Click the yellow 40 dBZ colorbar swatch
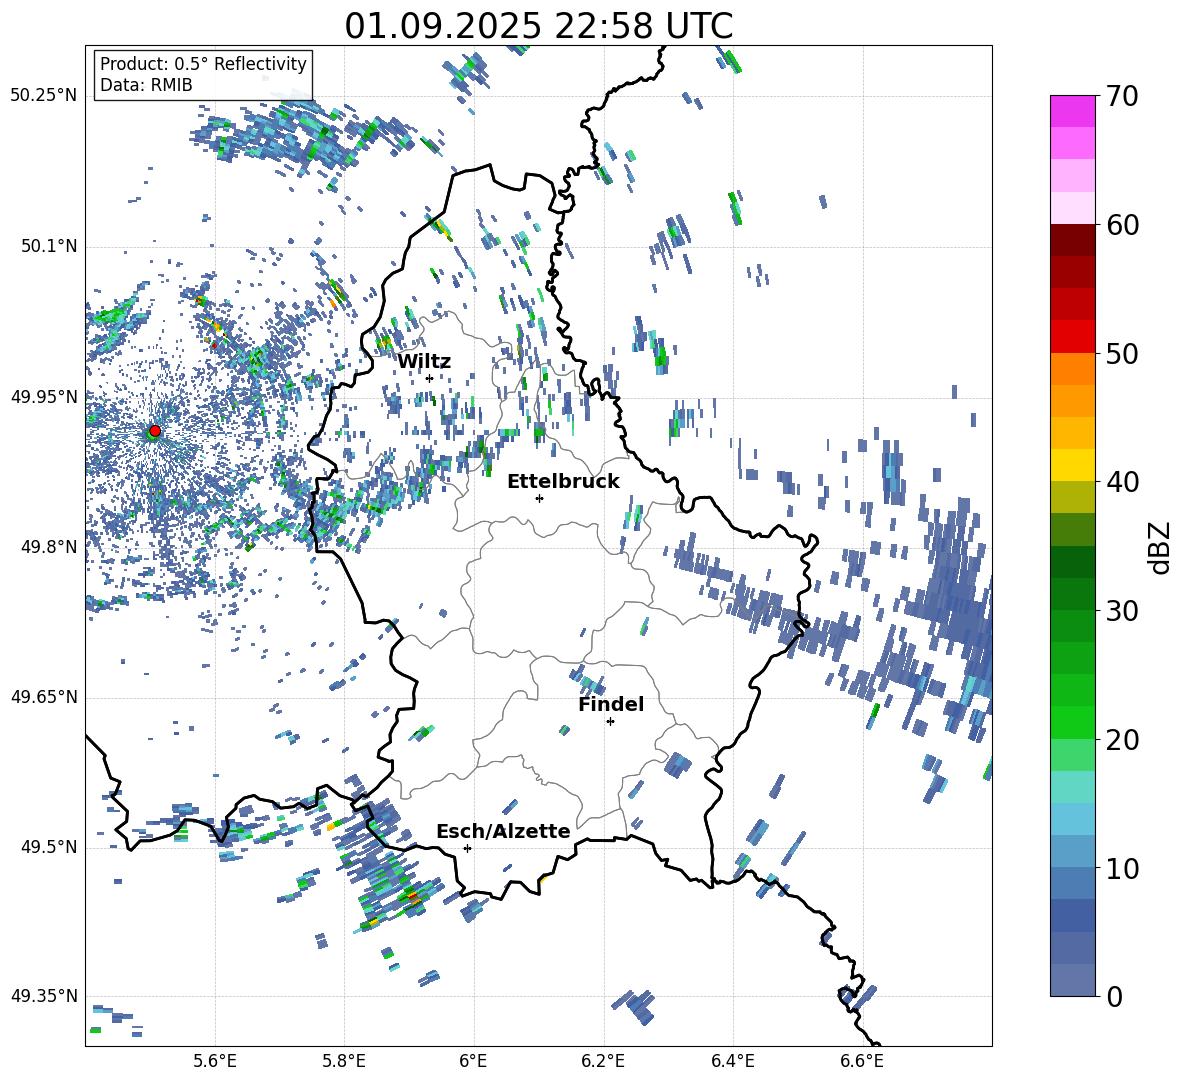The width and height of the screenshot is (1184, 1081). pos(1072,465)
